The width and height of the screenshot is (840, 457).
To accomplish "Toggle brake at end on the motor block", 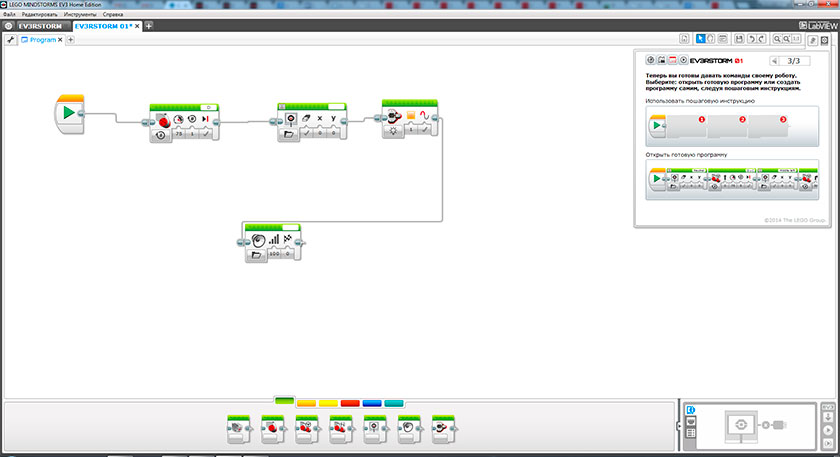I will point(206,133).
